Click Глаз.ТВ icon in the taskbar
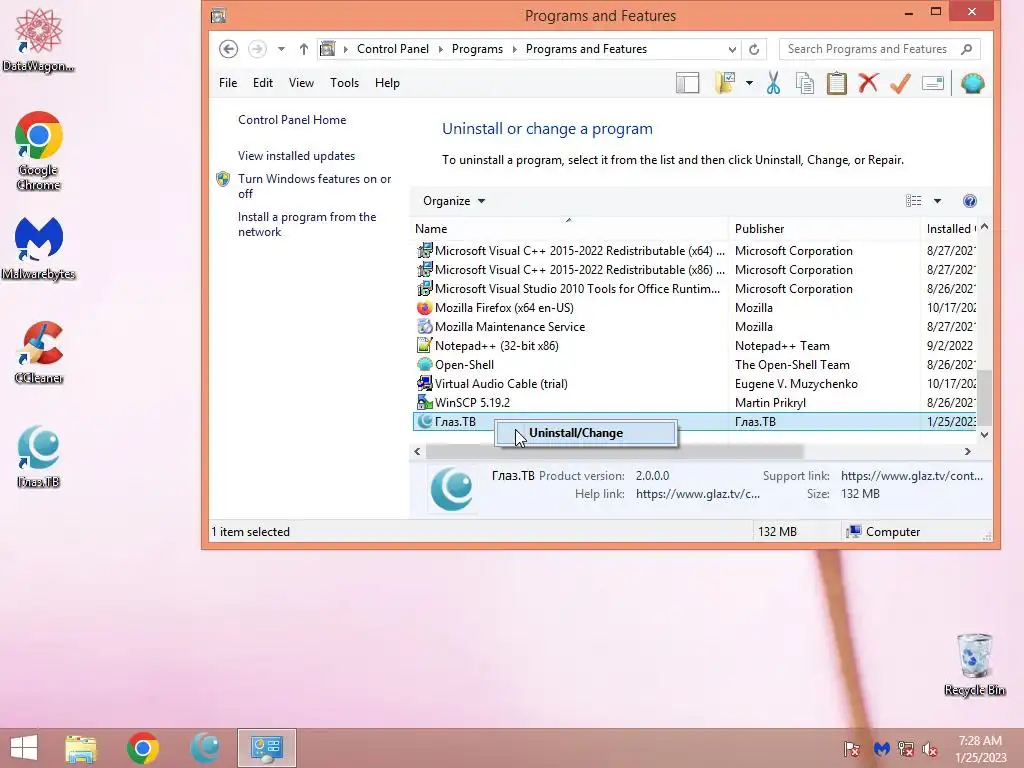Screen dimensions: 1024x768 [204, 748]
